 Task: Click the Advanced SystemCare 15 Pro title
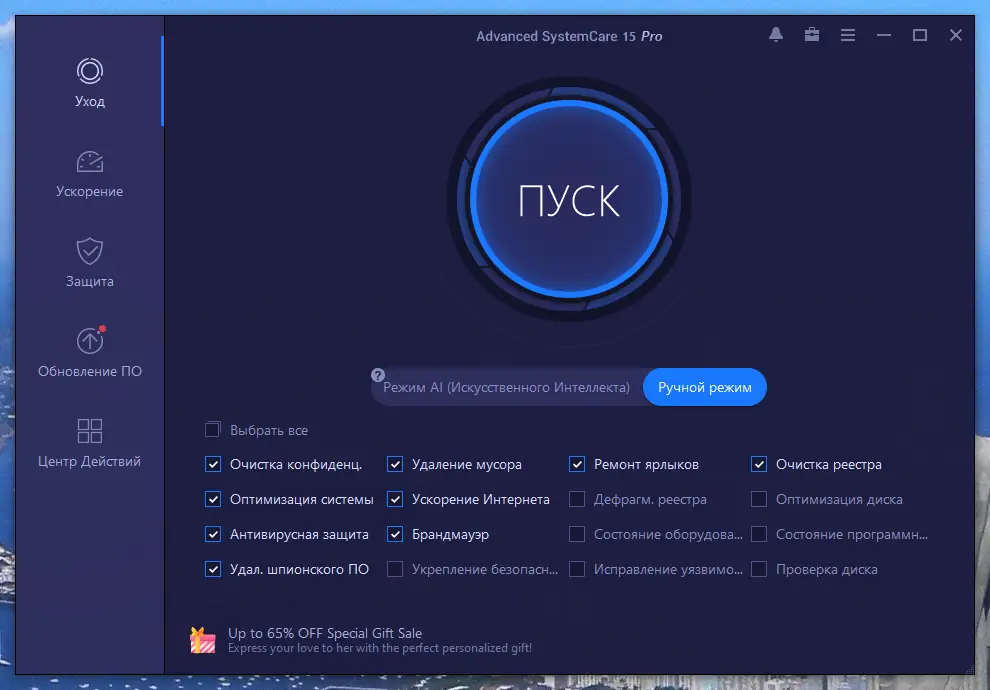[x=569, y=36]
